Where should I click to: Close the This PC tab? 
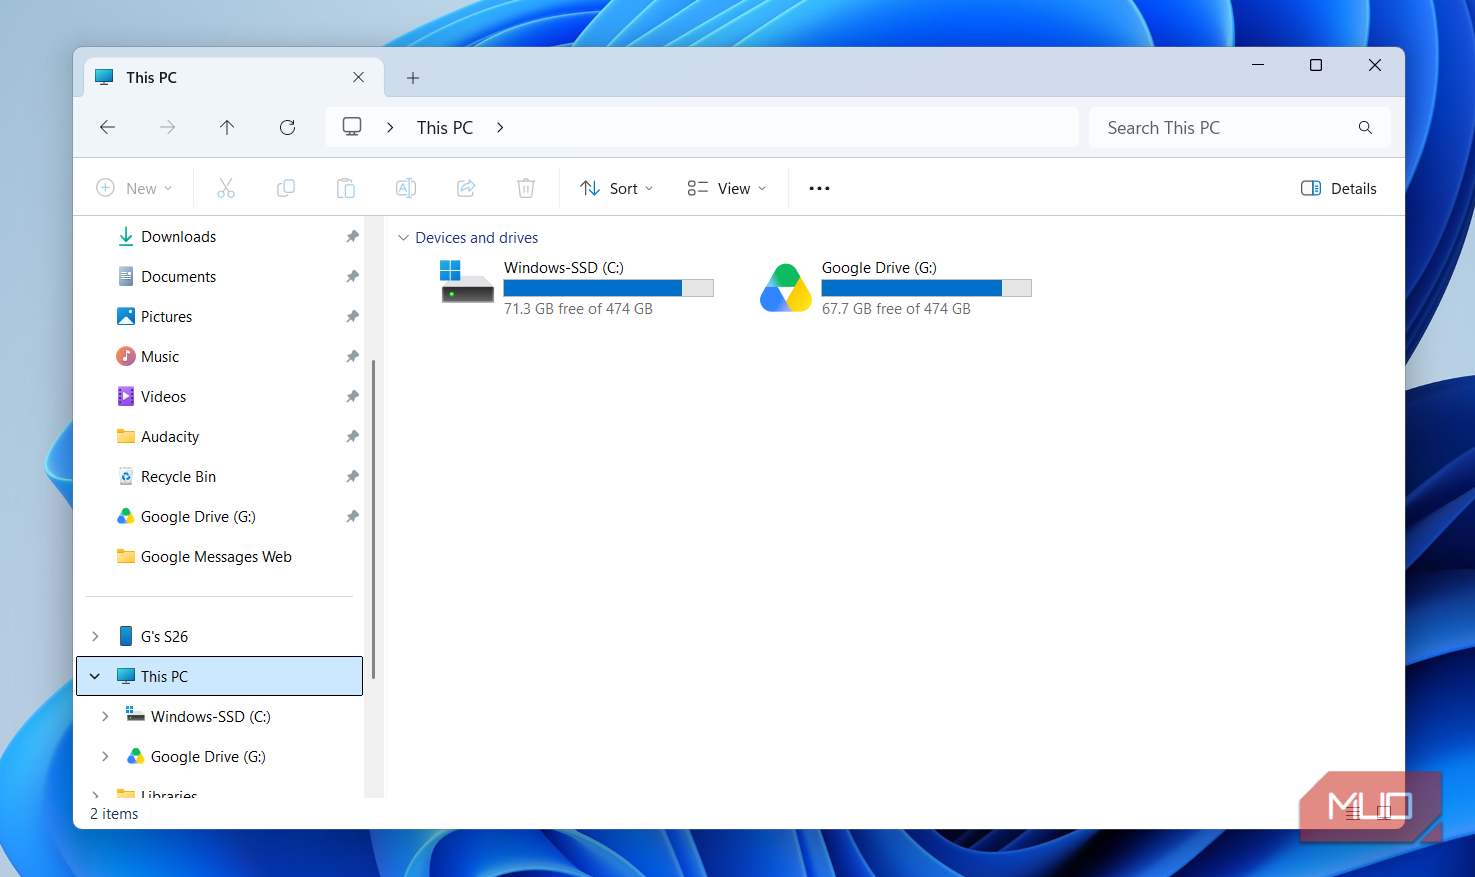pyautogui.click(x=359, y=77)
